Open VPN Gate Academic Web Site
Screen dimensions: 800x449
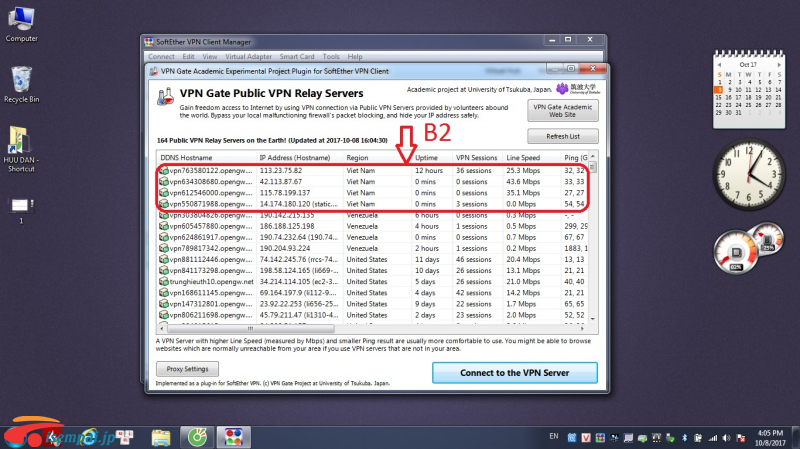coord(563,111)
